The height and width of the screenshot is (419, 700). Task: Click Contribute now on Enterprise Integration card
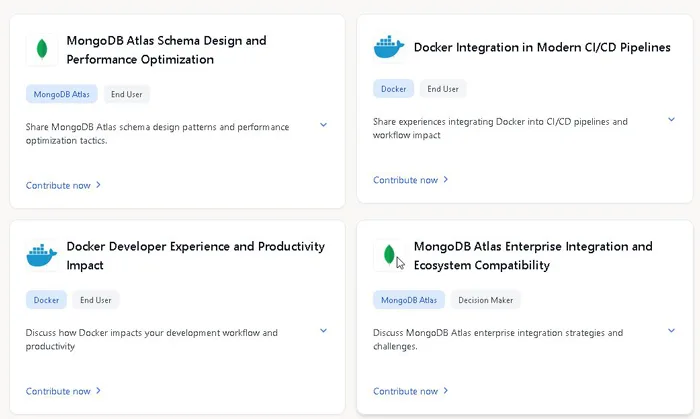[410, 391]
